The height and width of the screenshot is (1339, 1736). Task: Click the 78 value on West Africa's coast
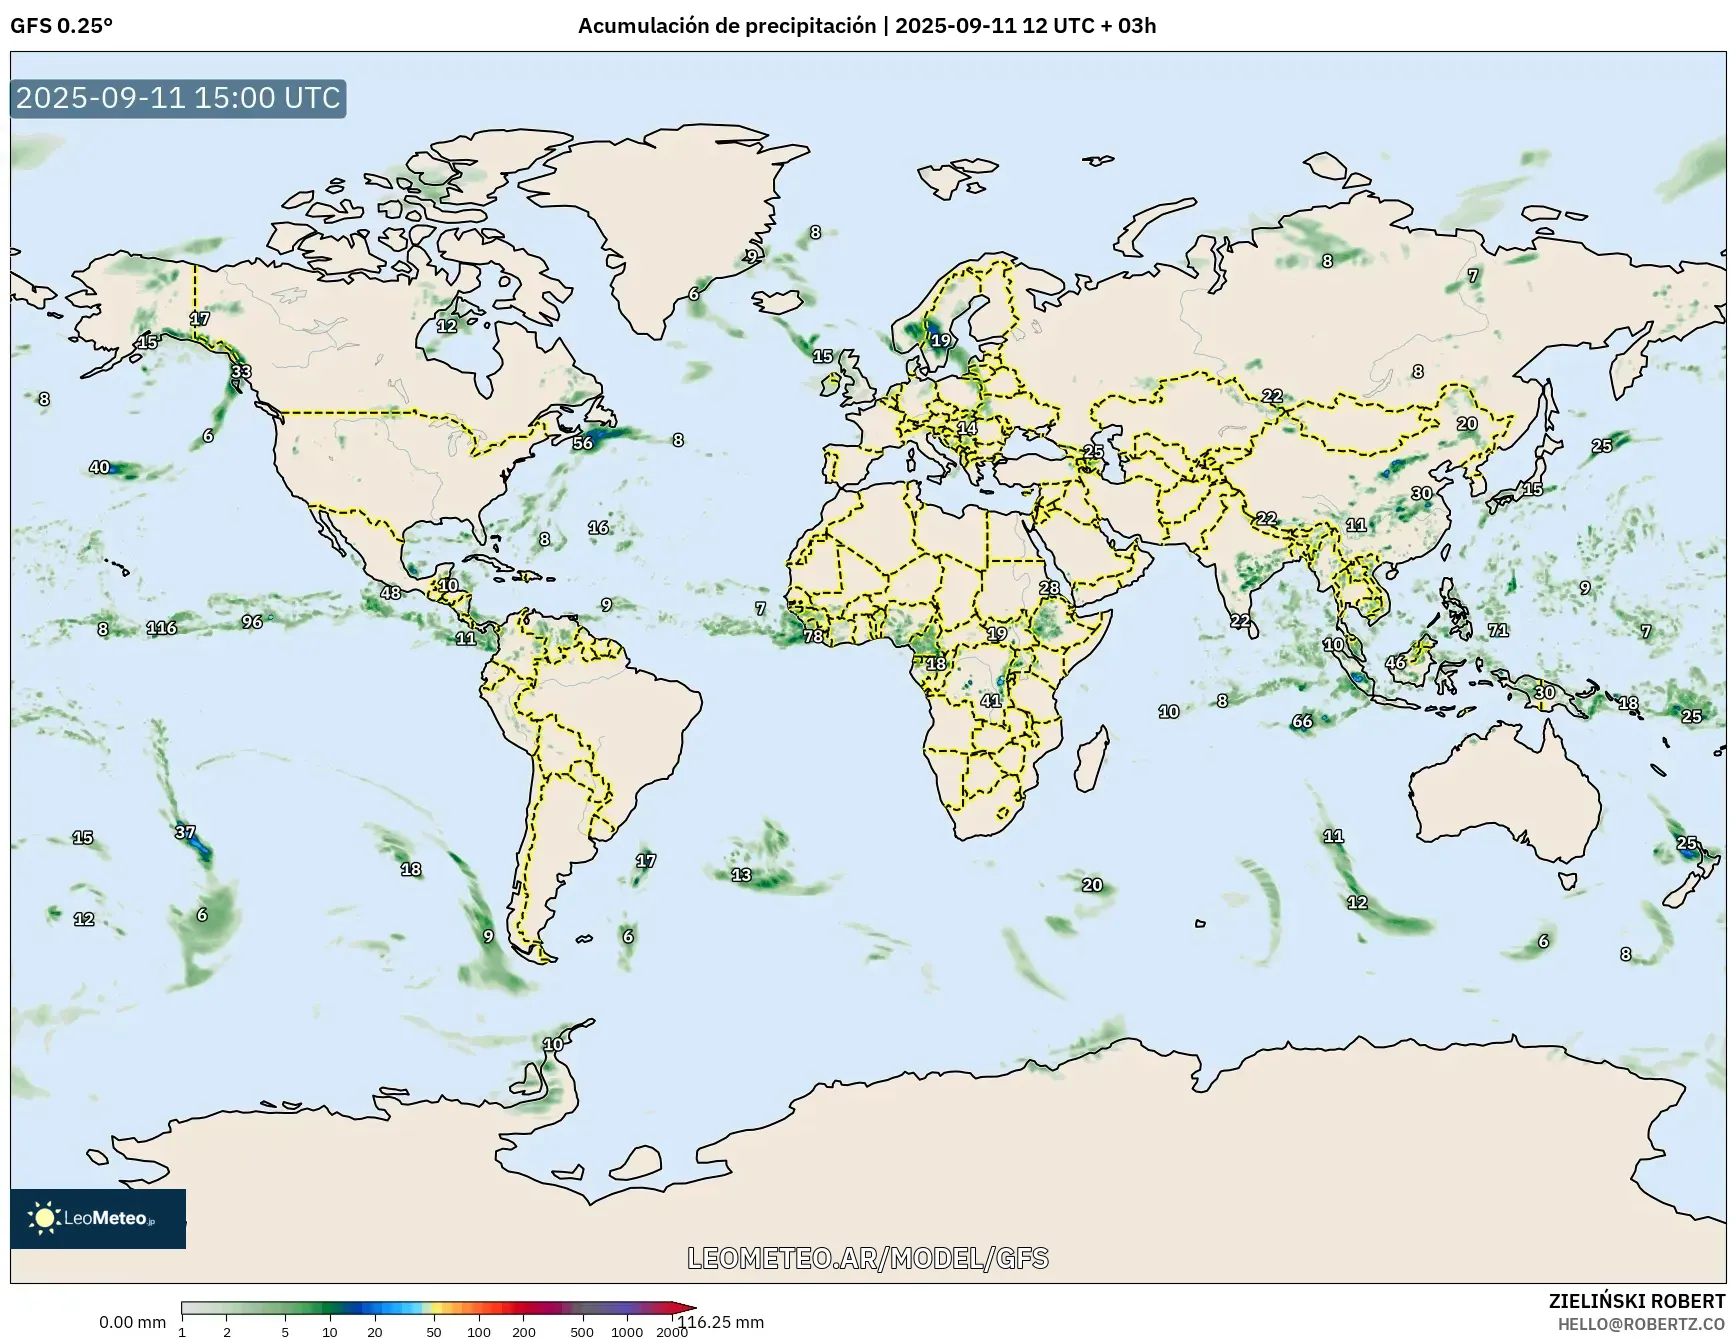pyautogui.click(x=813, y=636)
